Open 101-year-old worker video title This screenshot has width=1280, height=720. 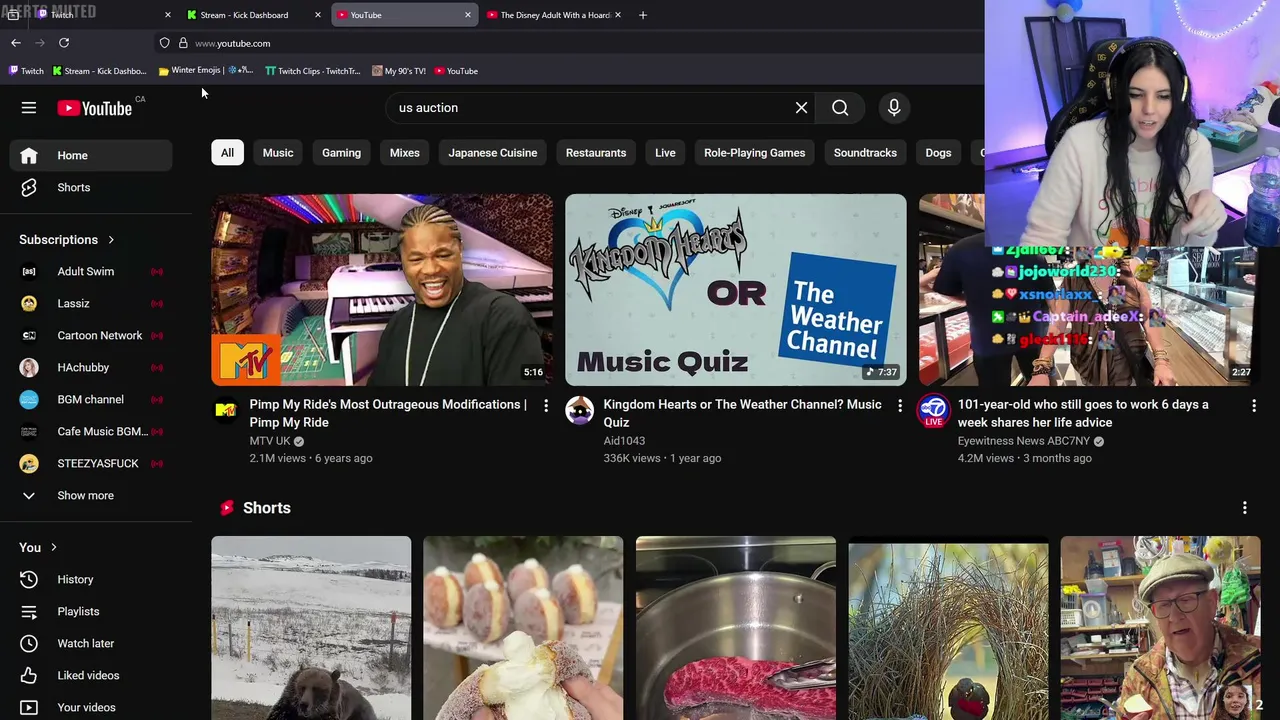1083,413
